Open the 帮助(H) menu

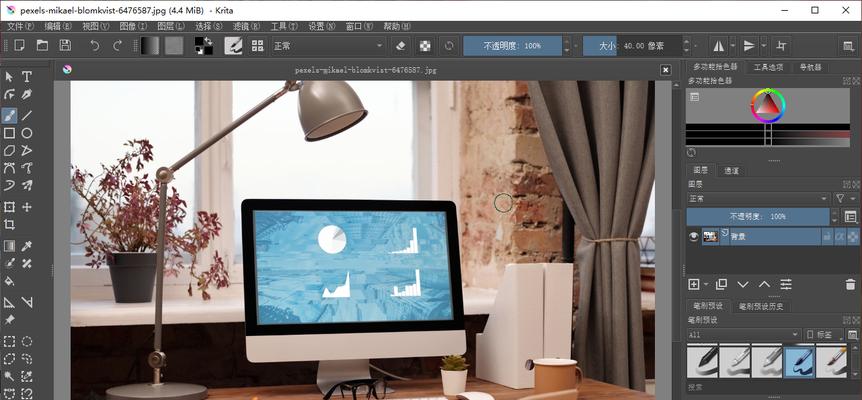396,26
